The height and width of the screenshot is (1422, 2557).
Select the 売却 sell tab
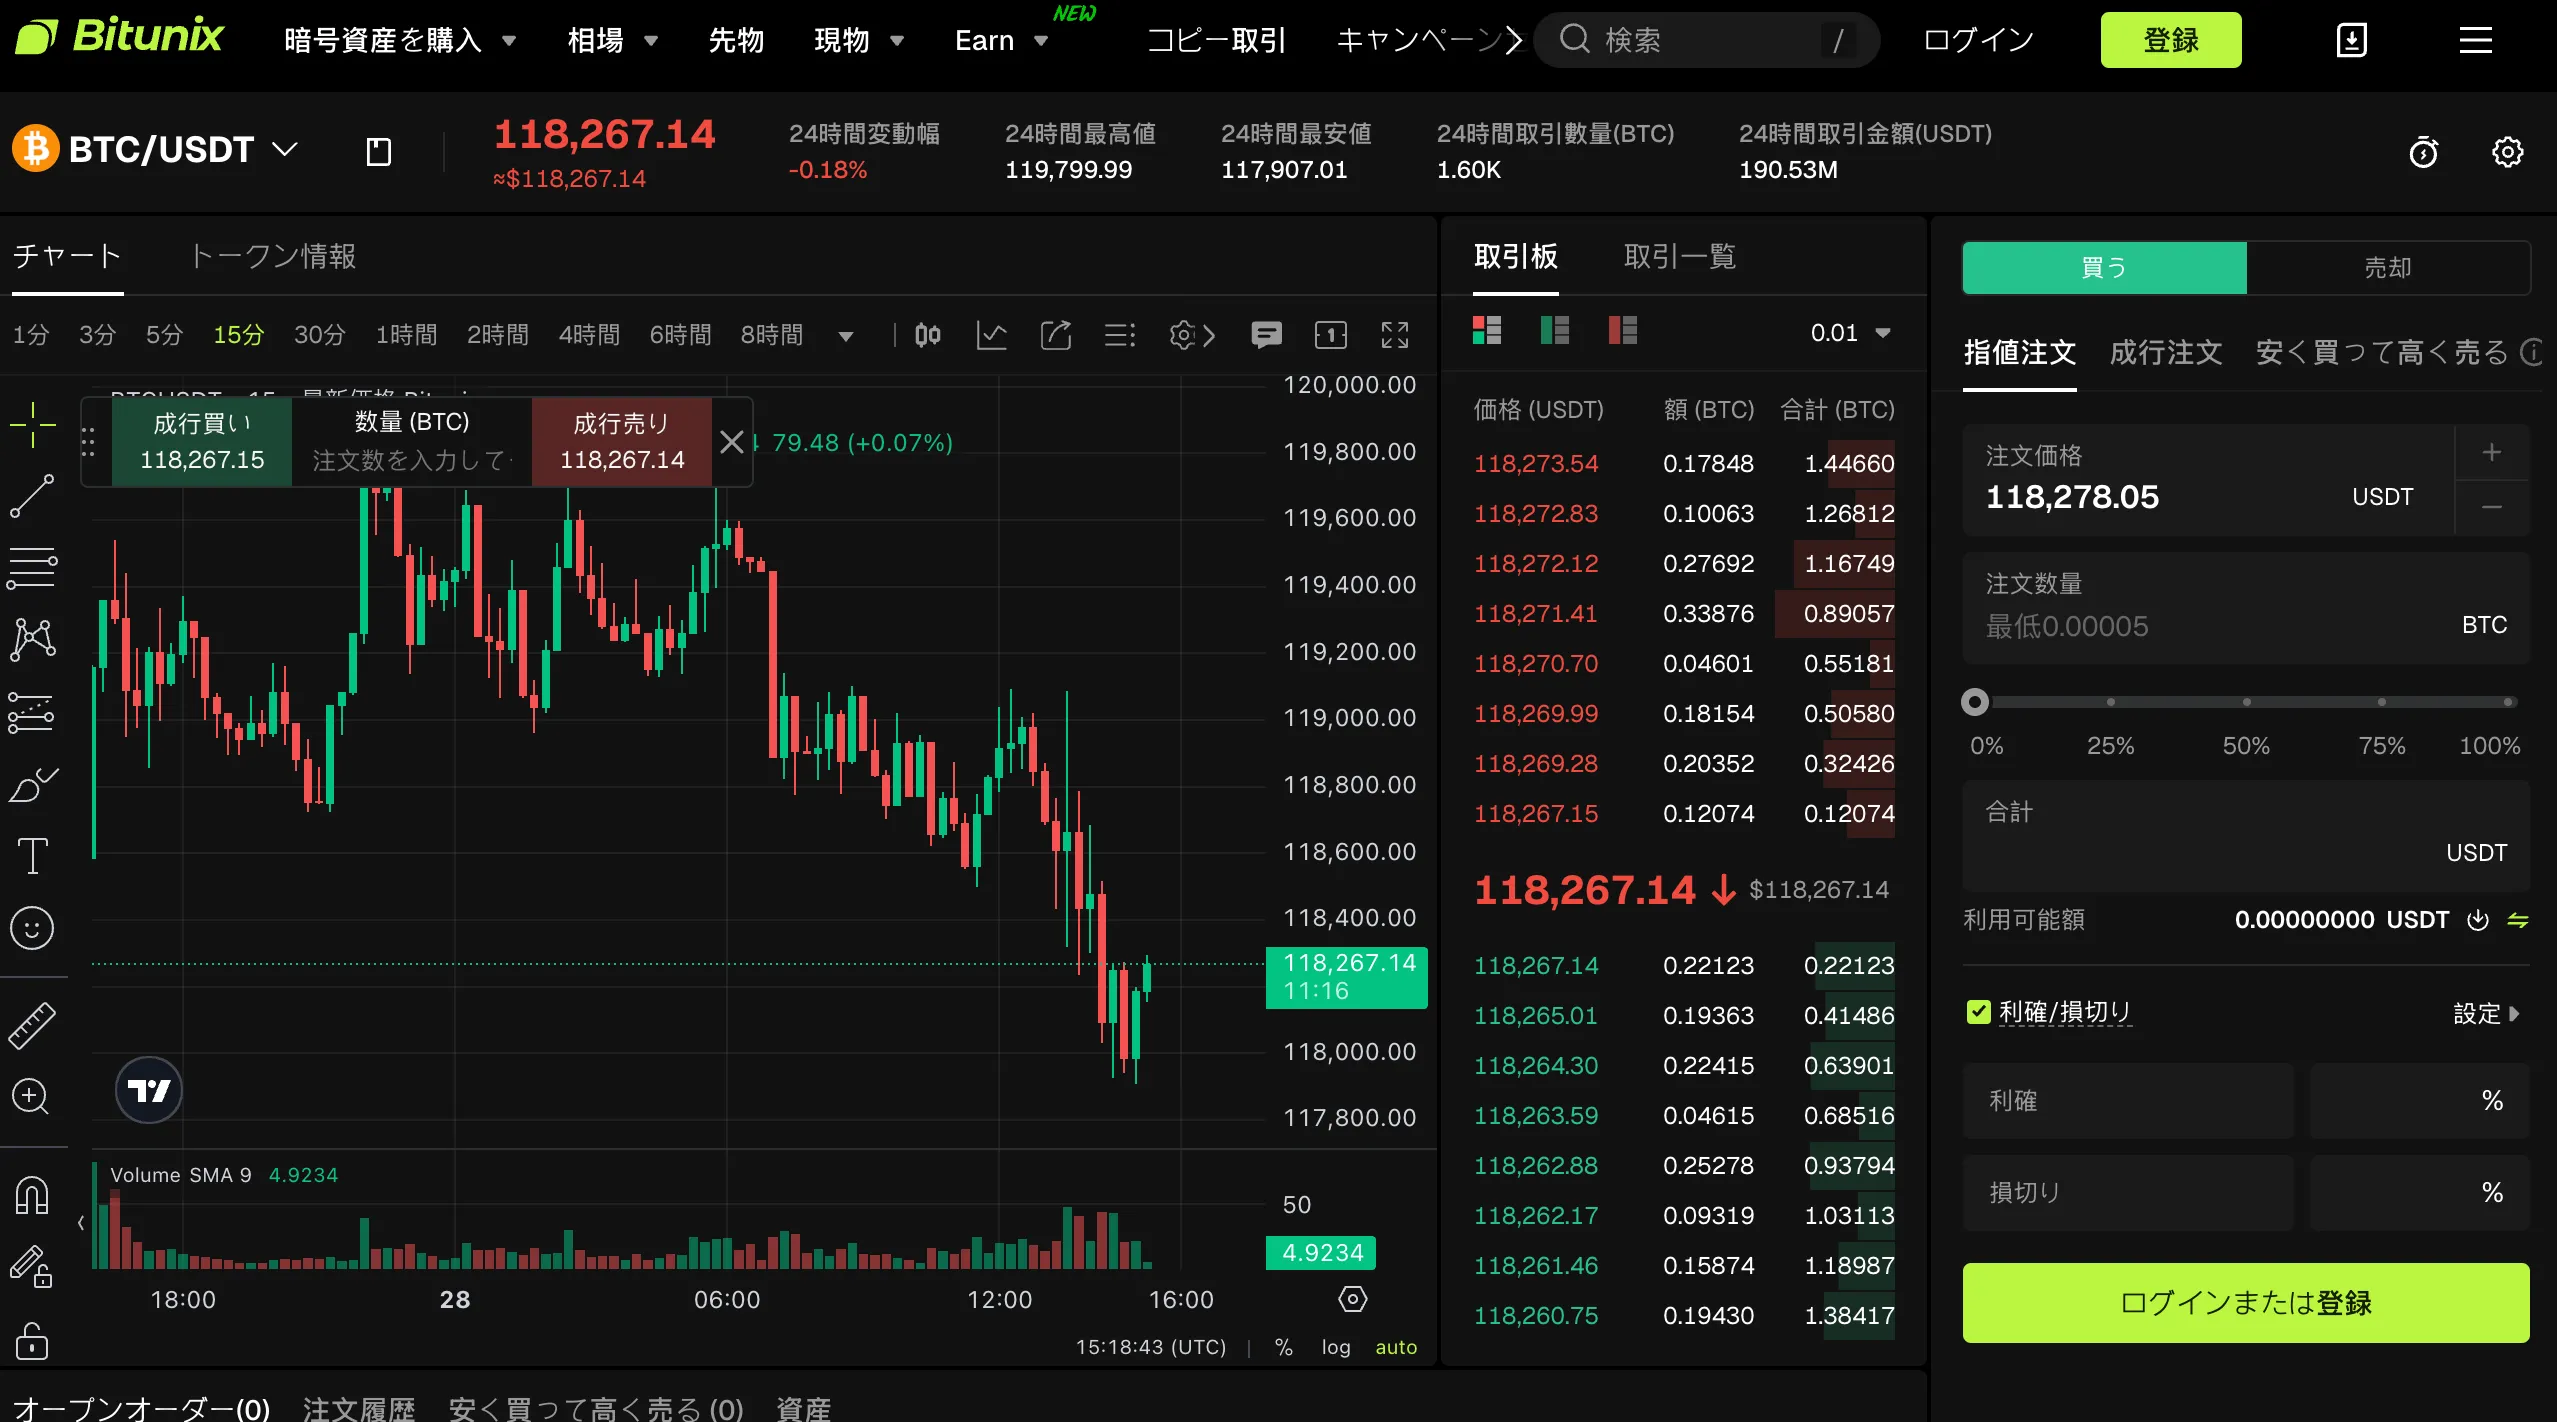(2388, 267)
